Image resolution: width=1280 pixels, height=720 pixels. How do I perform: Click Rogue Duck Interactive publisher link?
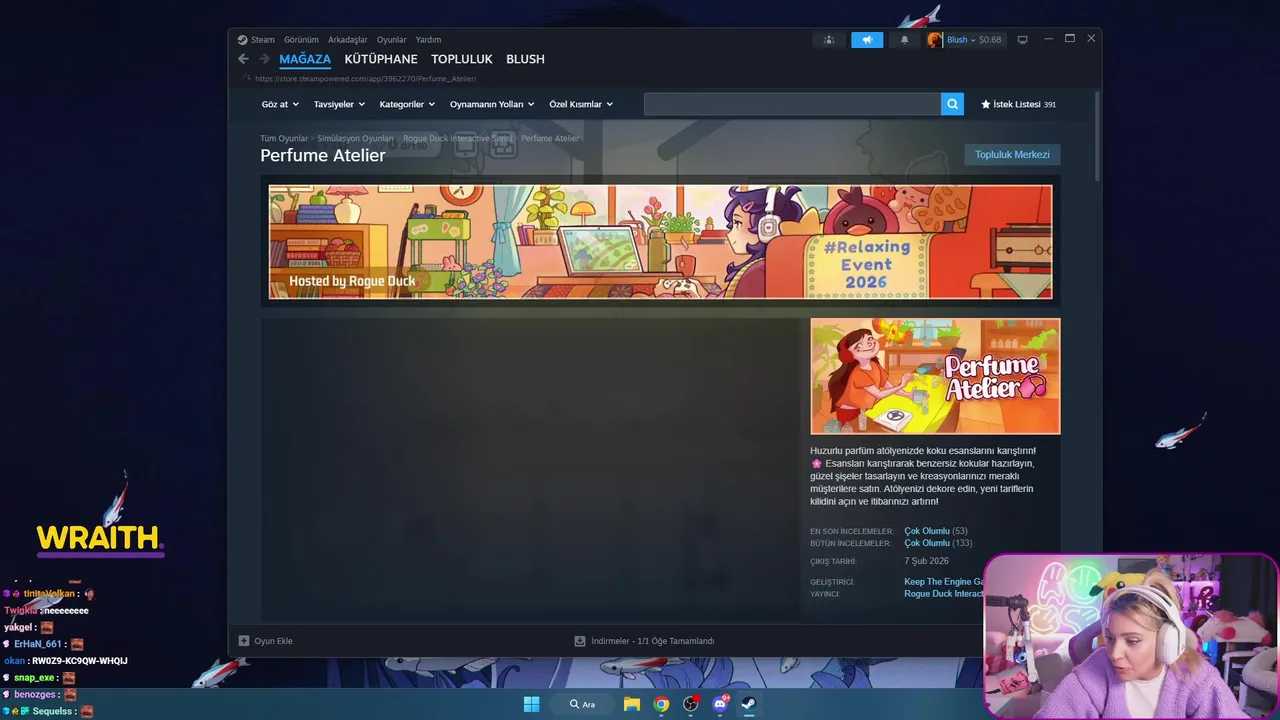pos(943,594)
